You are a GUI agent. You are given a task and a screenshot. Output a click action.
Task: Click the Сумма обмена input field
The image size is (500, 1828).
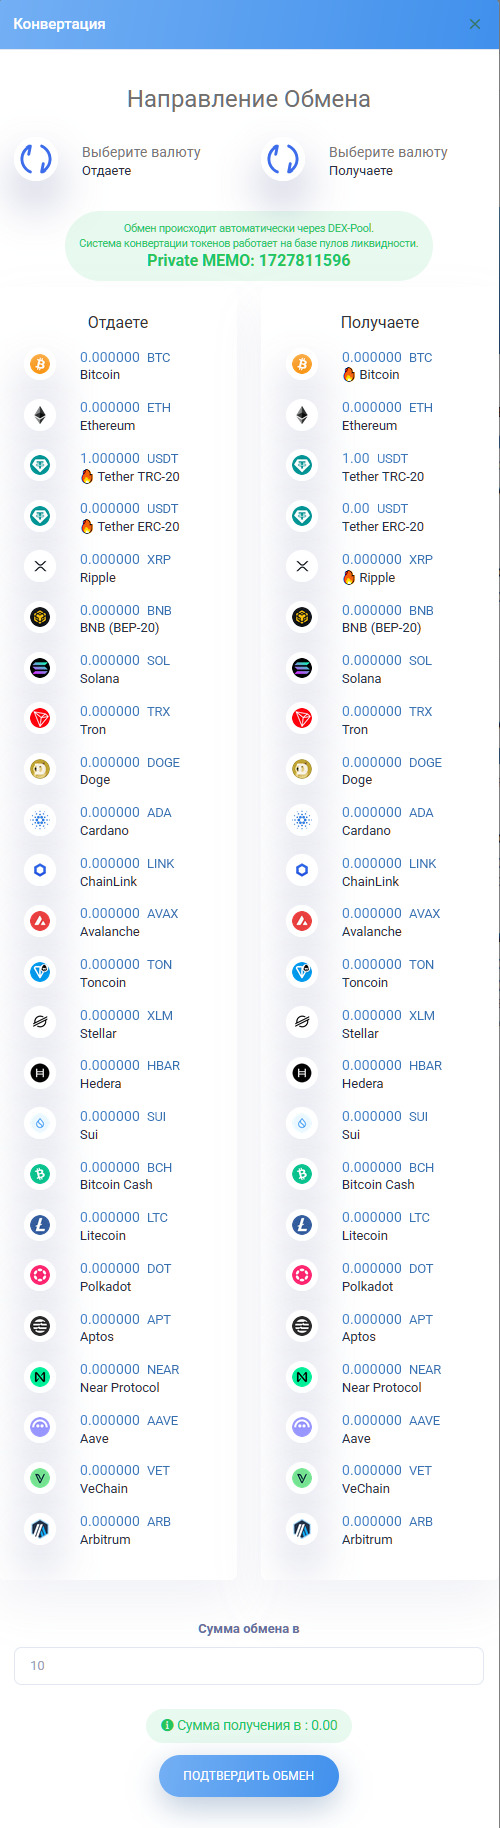point(249,1665)
